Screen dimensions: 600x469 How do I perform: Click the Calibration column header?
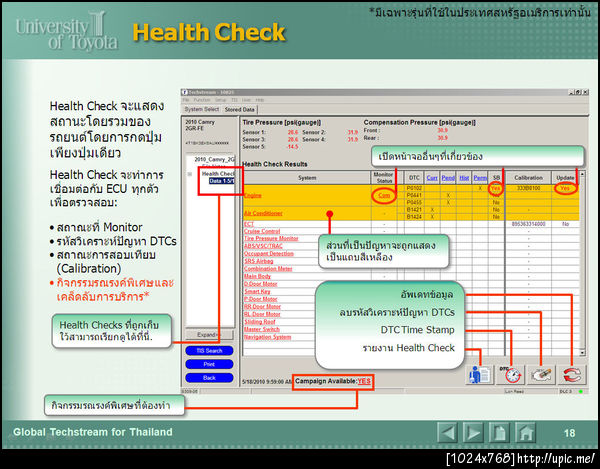(x=528, y=178)
